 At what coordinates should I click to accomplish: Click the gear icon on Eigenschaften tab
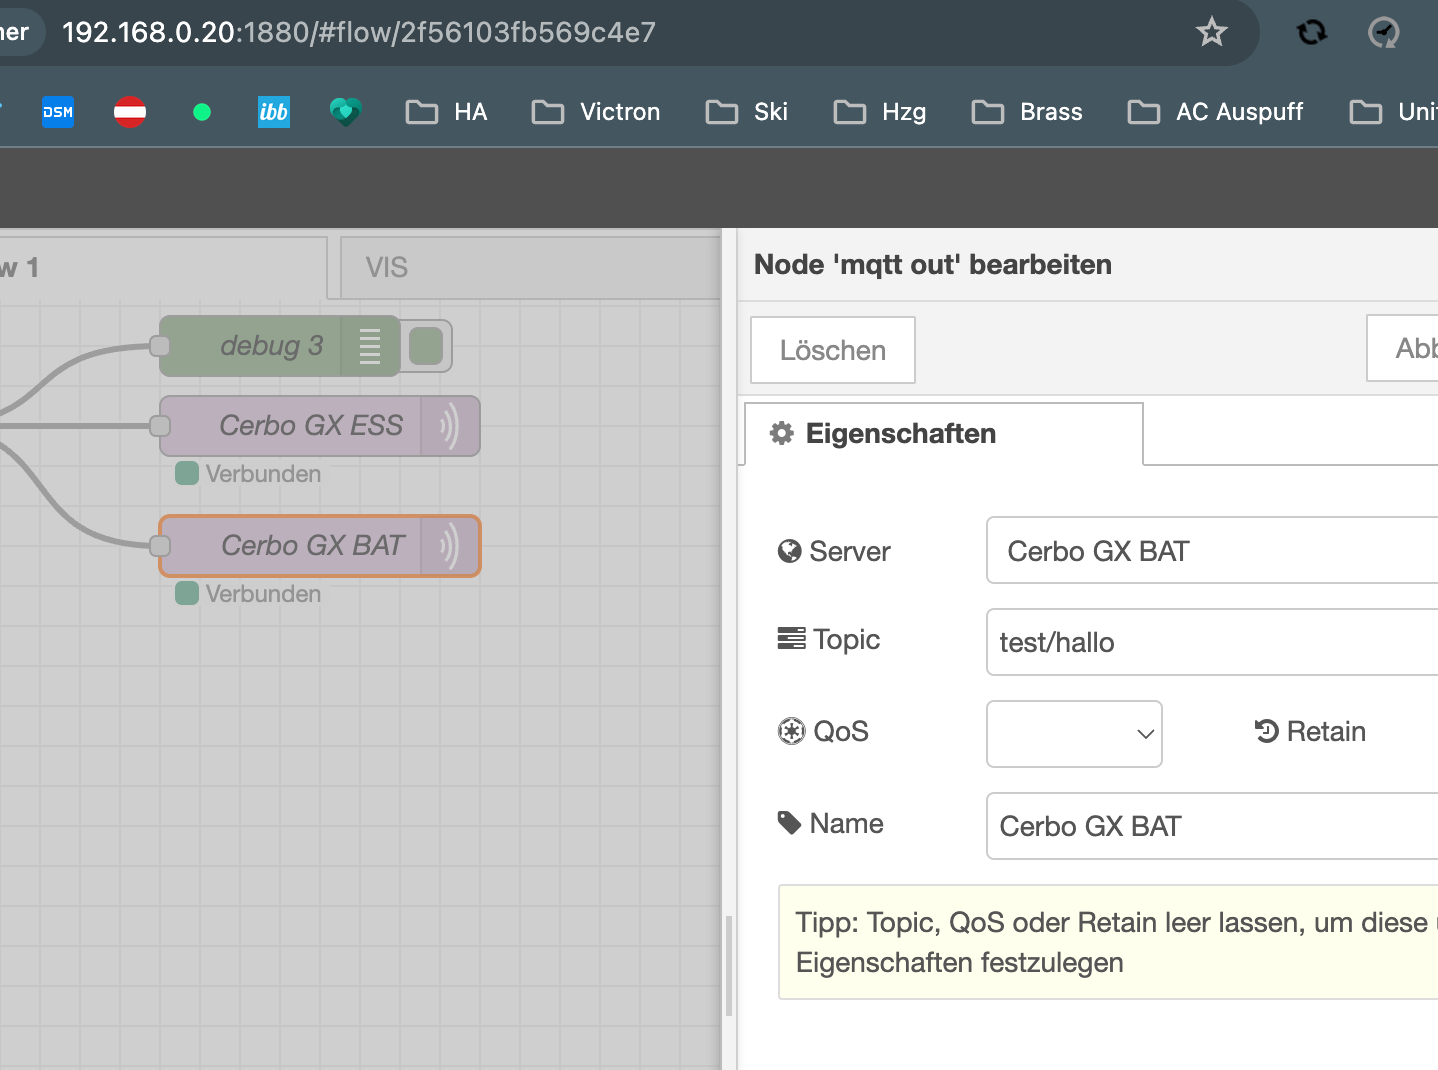[x=782, y=433]
